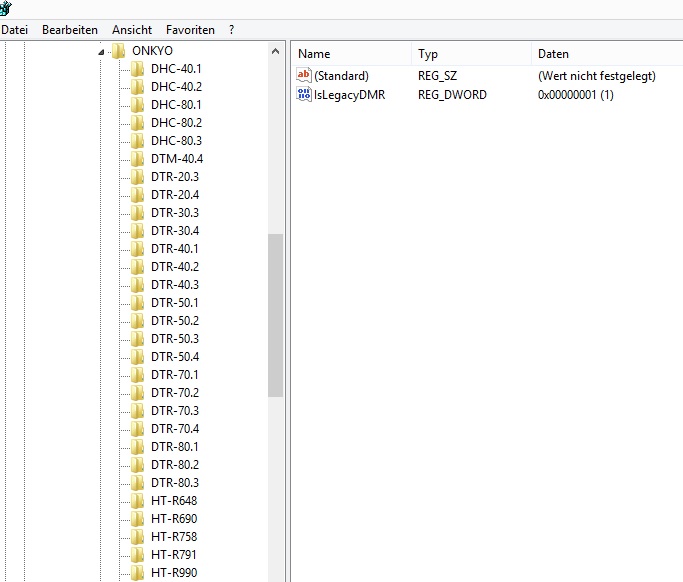Open the Favoriten menu
The width and height of the screenshot is (683, 582).
point(190,30)
